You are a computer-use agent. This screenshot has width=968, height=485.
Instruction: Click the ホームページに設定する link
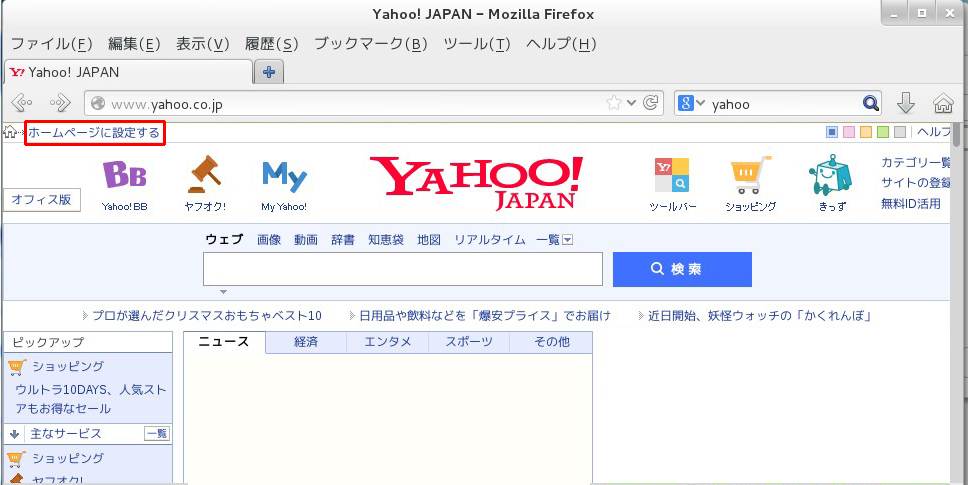[x=94, y=132]
